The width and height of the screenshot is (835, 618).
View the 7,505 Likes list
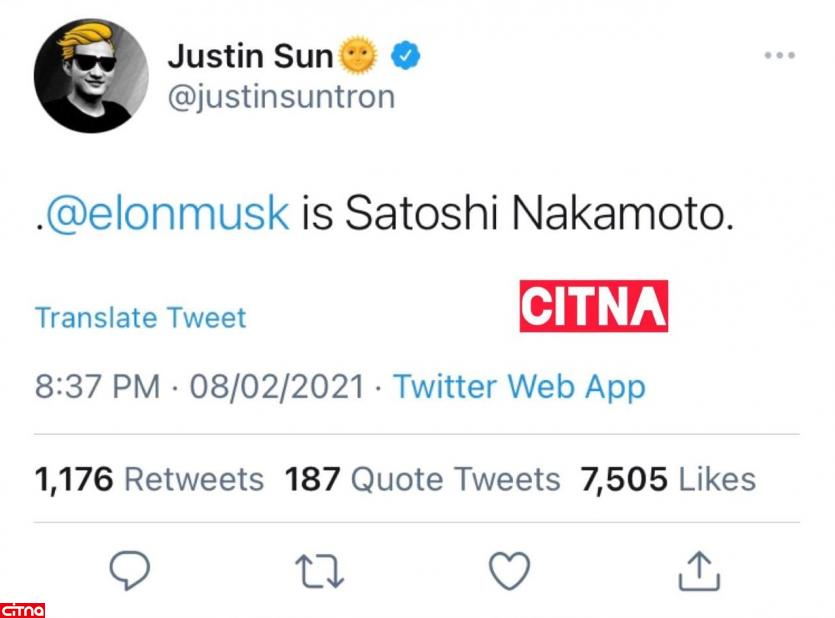click(668, 480)
